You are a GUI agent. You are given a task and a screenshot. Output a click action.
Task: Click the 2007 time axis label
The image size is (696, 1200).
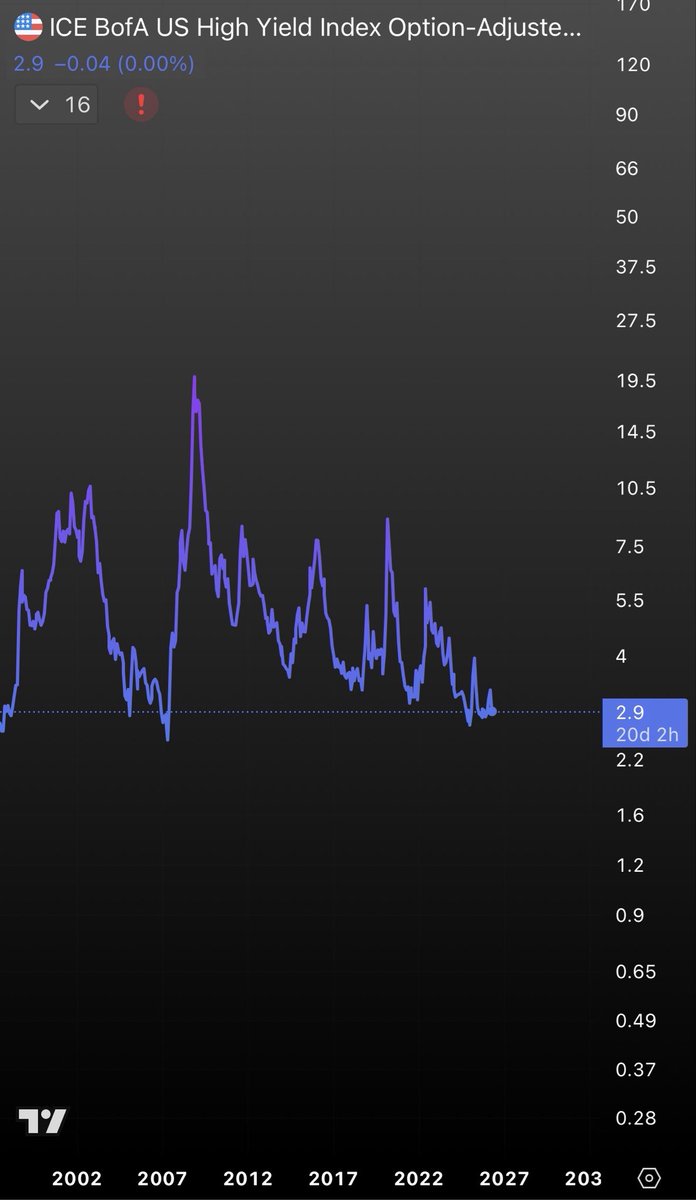[162, 1178]
